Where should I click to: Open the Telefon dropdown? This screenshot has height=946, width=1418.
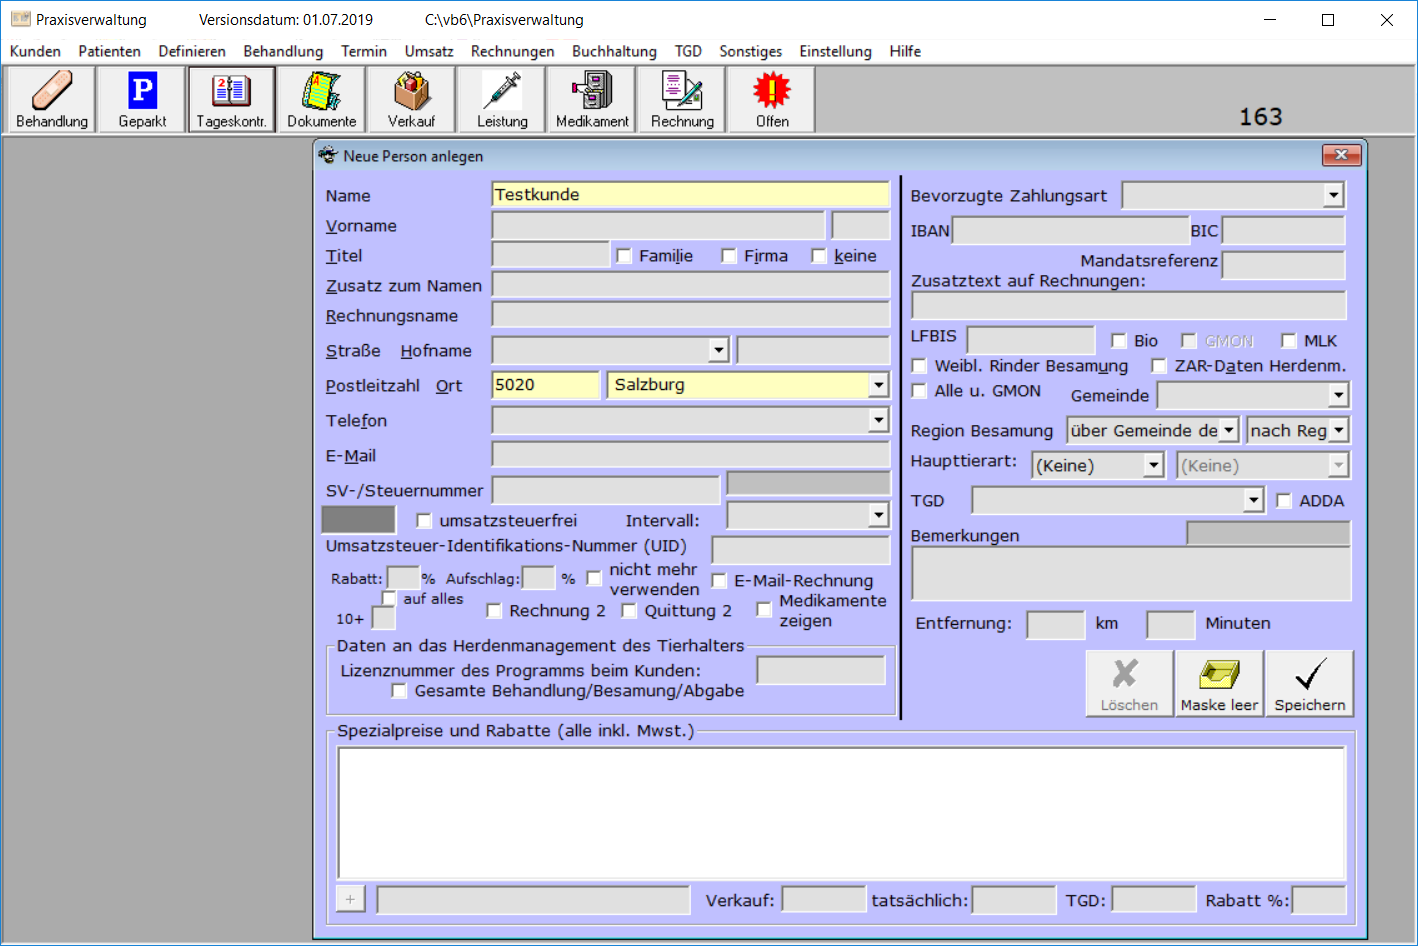coord(878,421)
